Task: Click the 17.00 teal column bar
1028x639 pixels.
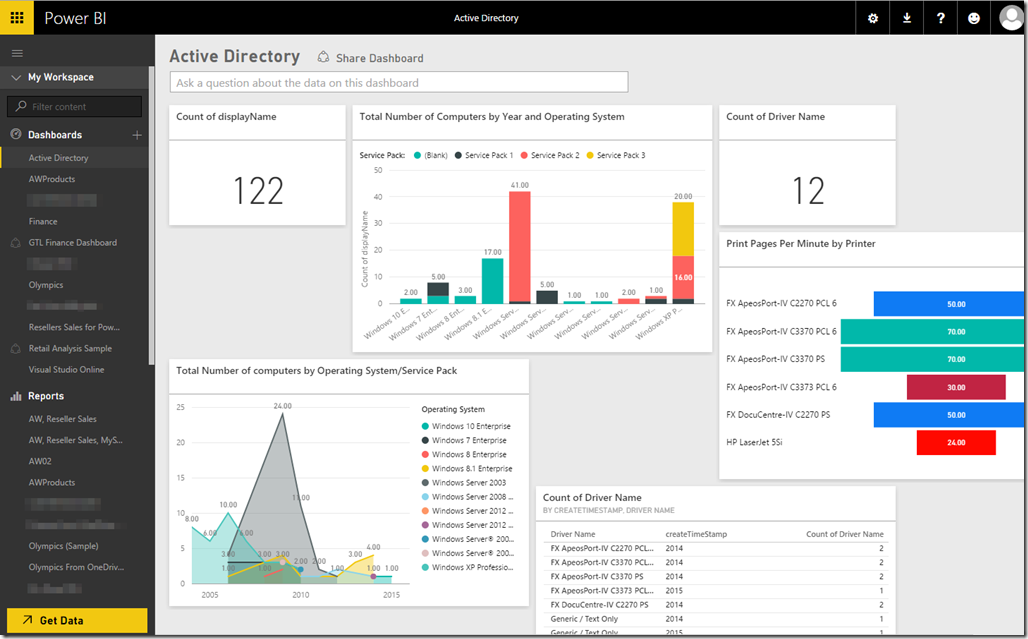Action: pos(492,281)
